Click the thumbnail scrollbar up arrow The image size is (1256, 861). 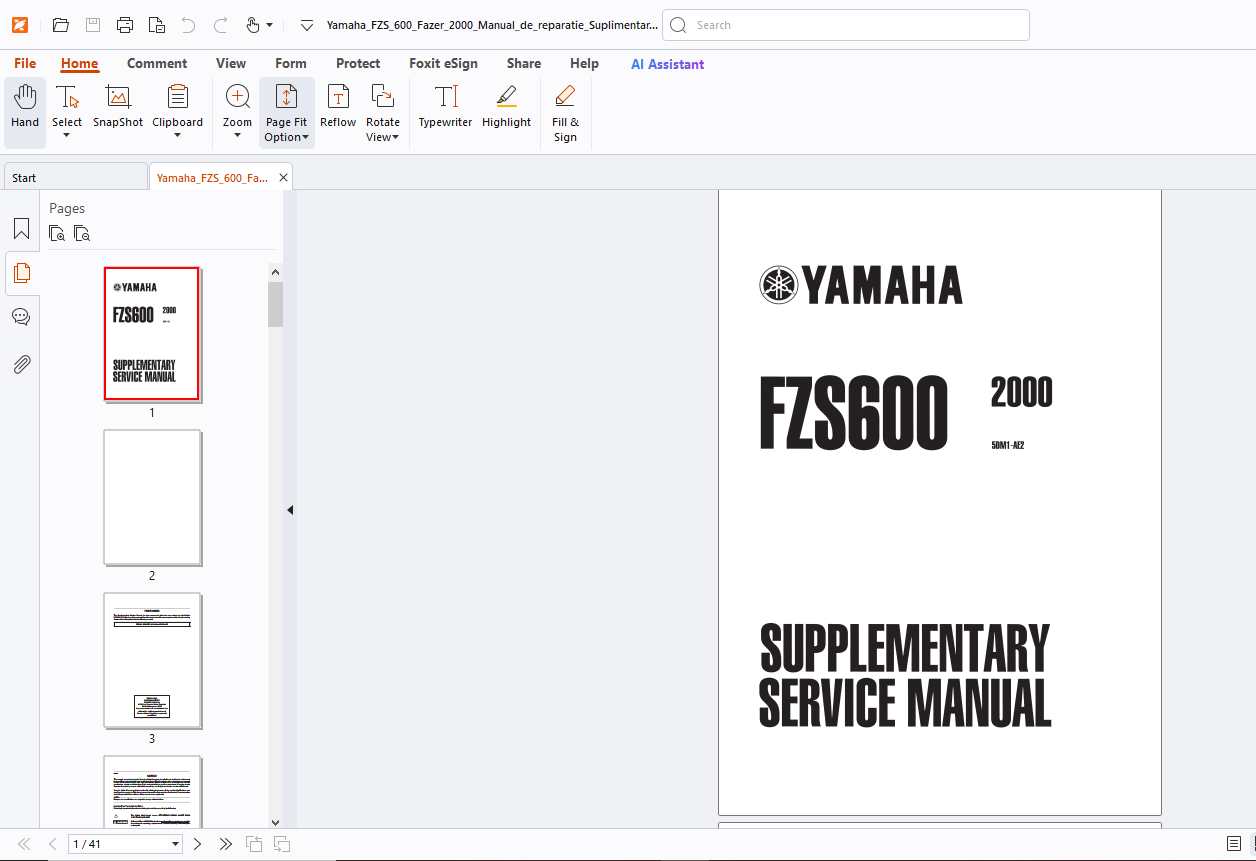click(276, 271)
